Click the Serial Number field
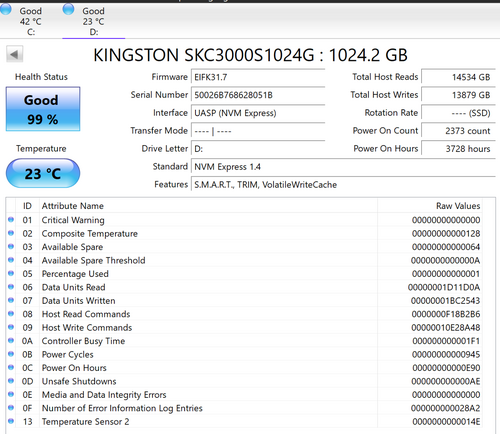500x434 pixels. [x=258, y=95]
